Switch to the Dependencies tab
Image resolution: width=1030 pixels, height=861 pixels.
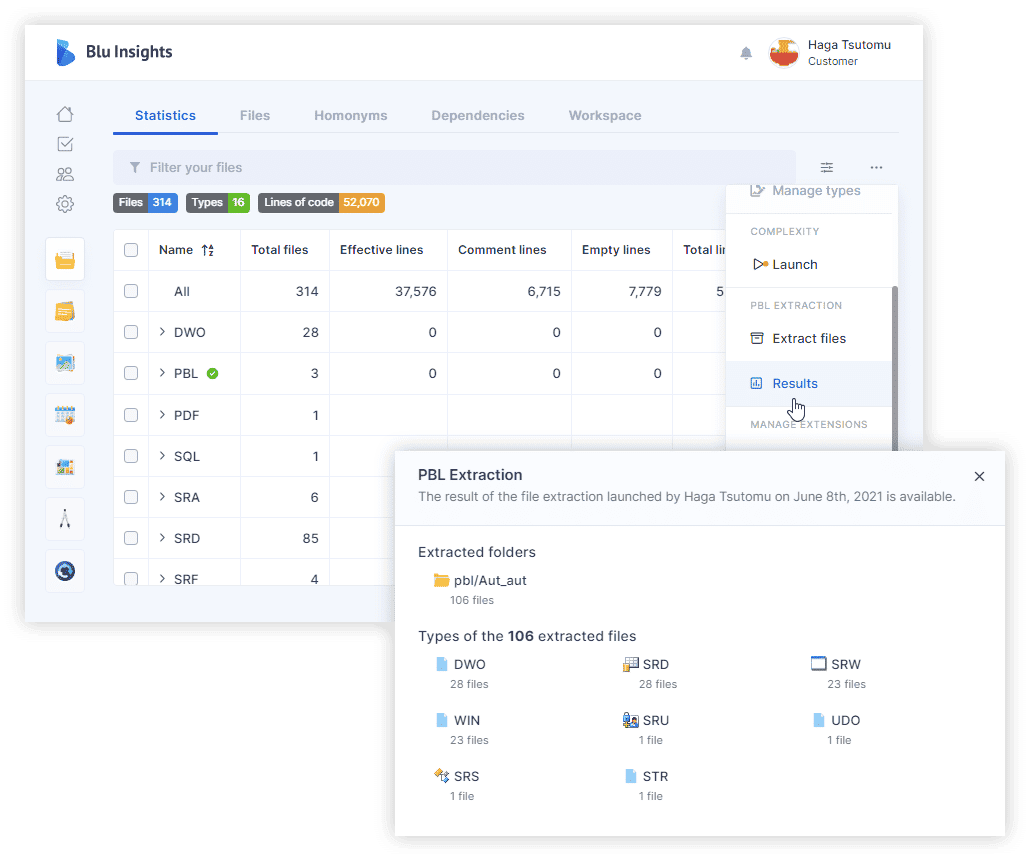pyautogui.click(x=478, y=116)
